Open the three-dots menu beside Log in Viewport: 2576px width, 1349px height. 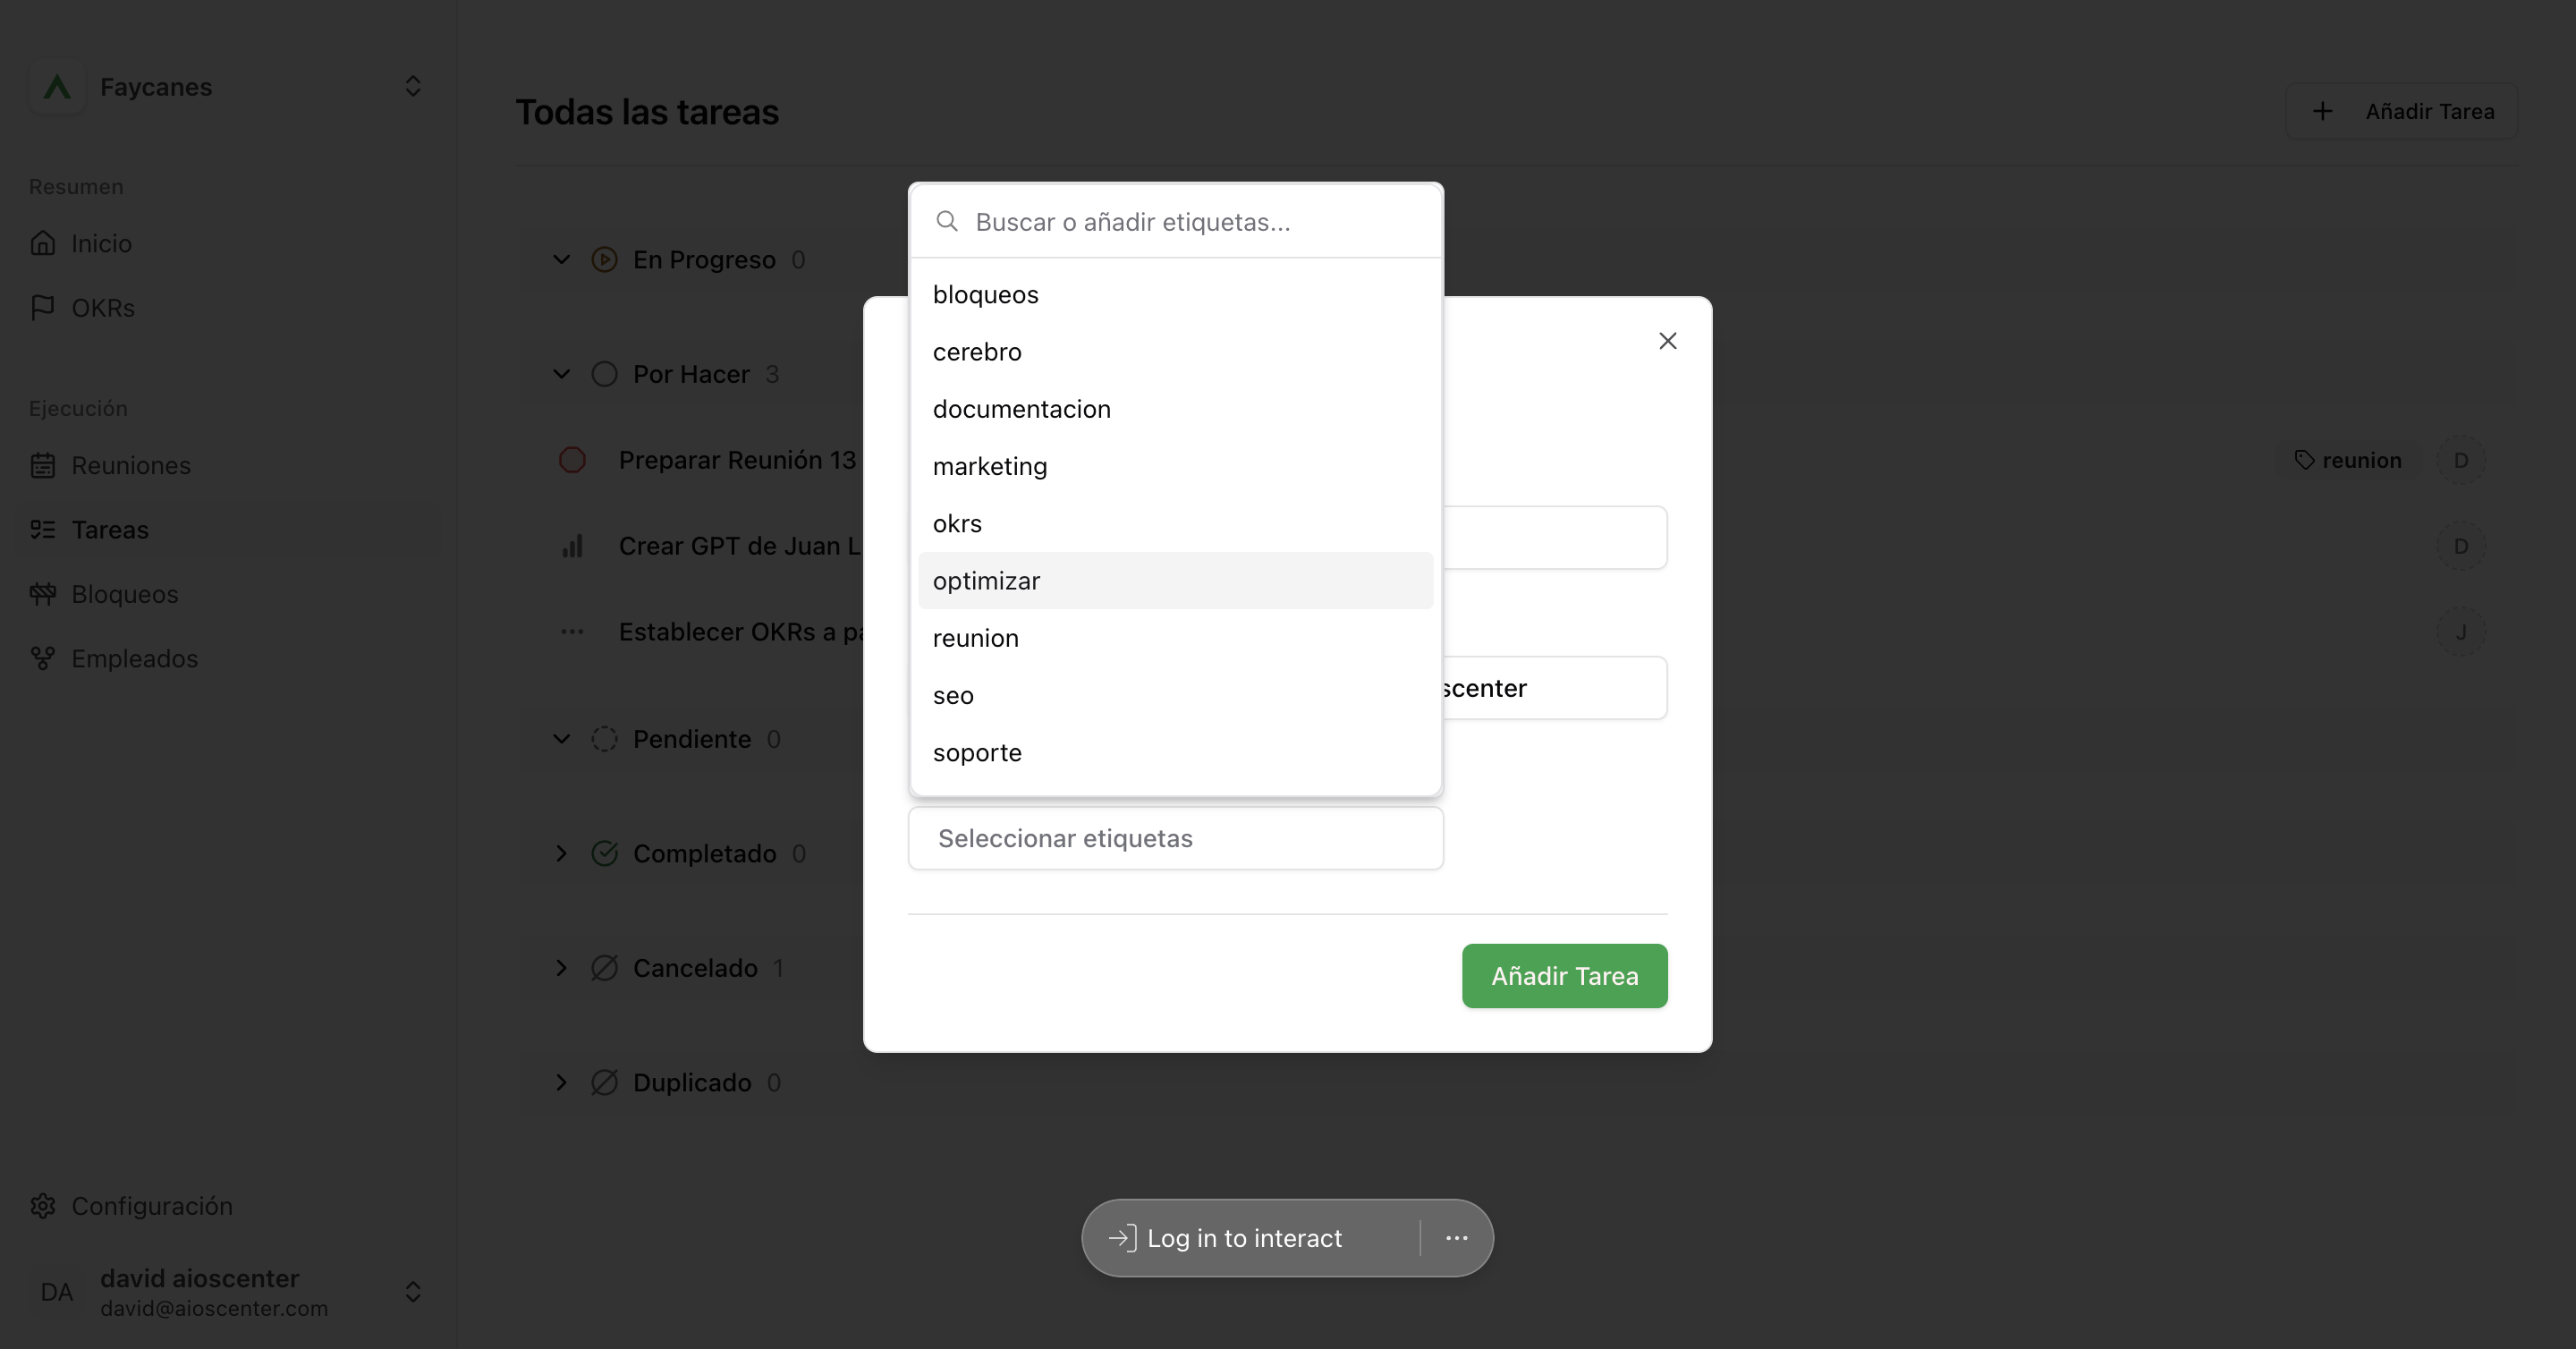click(1457, 1238)
